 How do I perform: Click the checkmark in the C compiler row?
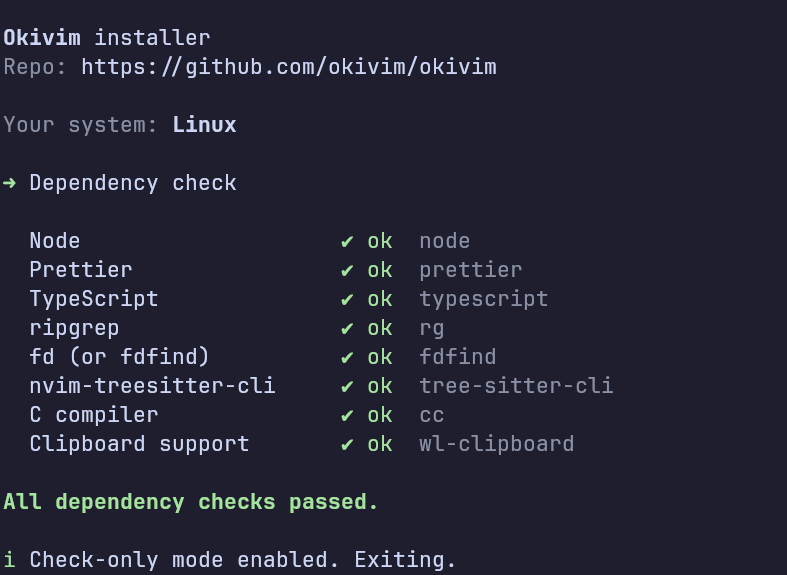[x=347, y=415]
